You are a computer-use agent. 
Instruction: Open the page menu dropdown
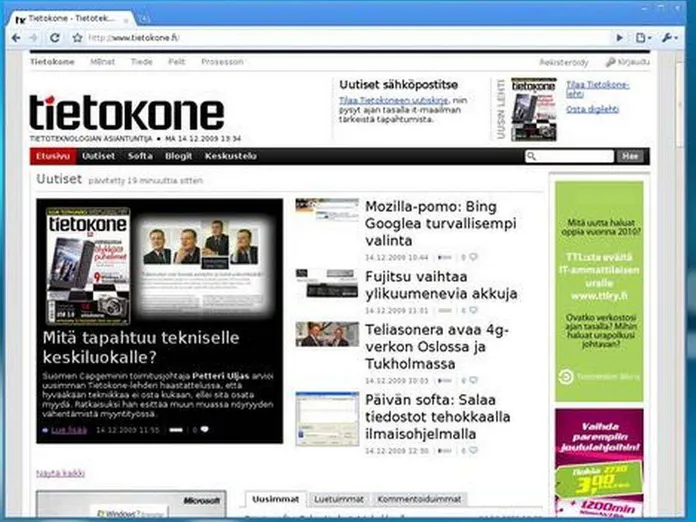[x=643, y=38]
